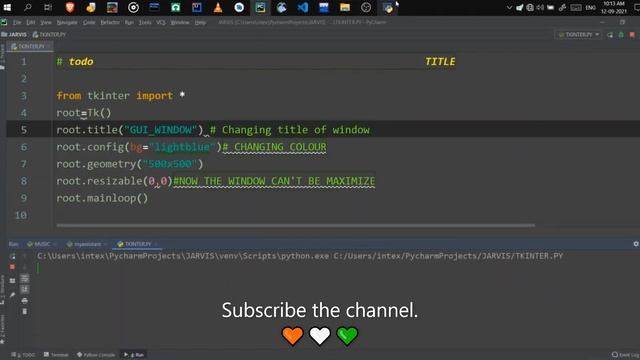Viewport: 640px width, 360px height.
Task: Click line number 7 in gutter
Action: pos(24,164)
